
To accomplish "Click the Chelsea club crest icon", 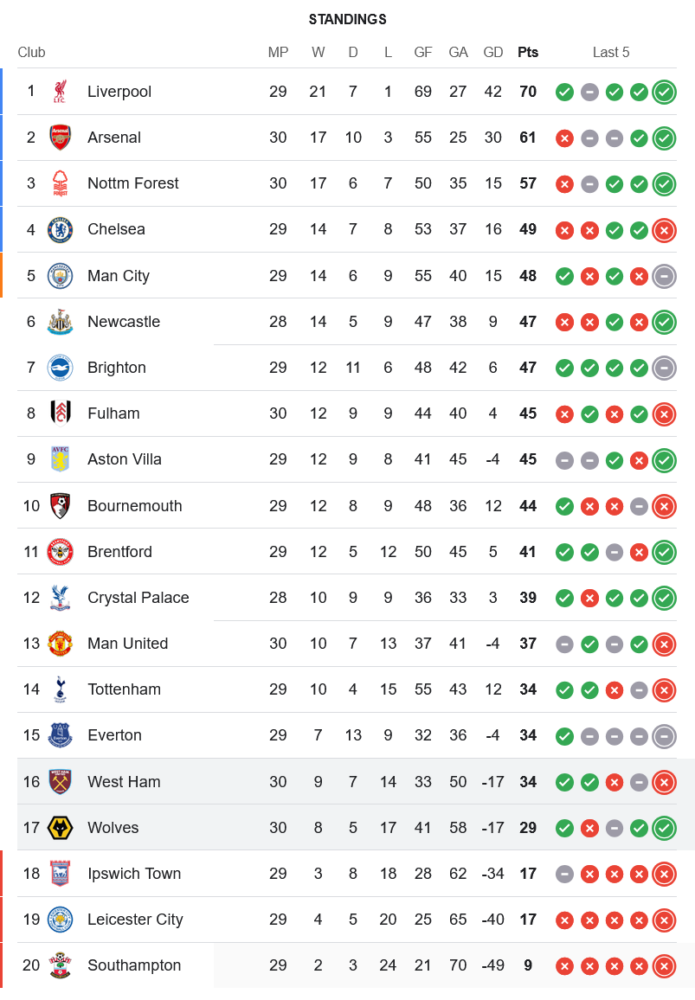I will pos(61,230).
